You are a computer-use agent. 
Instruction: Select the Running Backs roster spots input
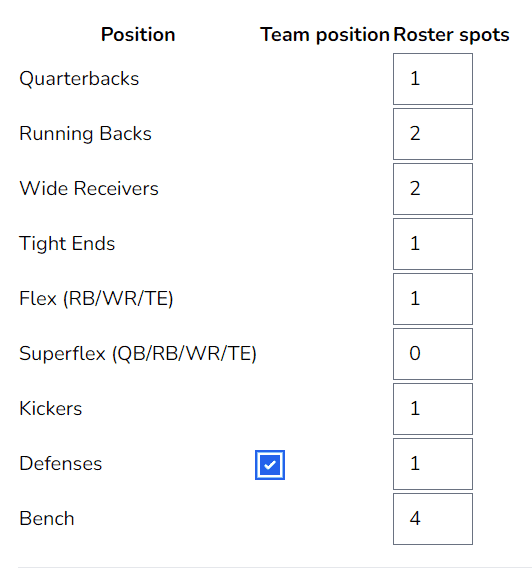(x=433, y=134)
